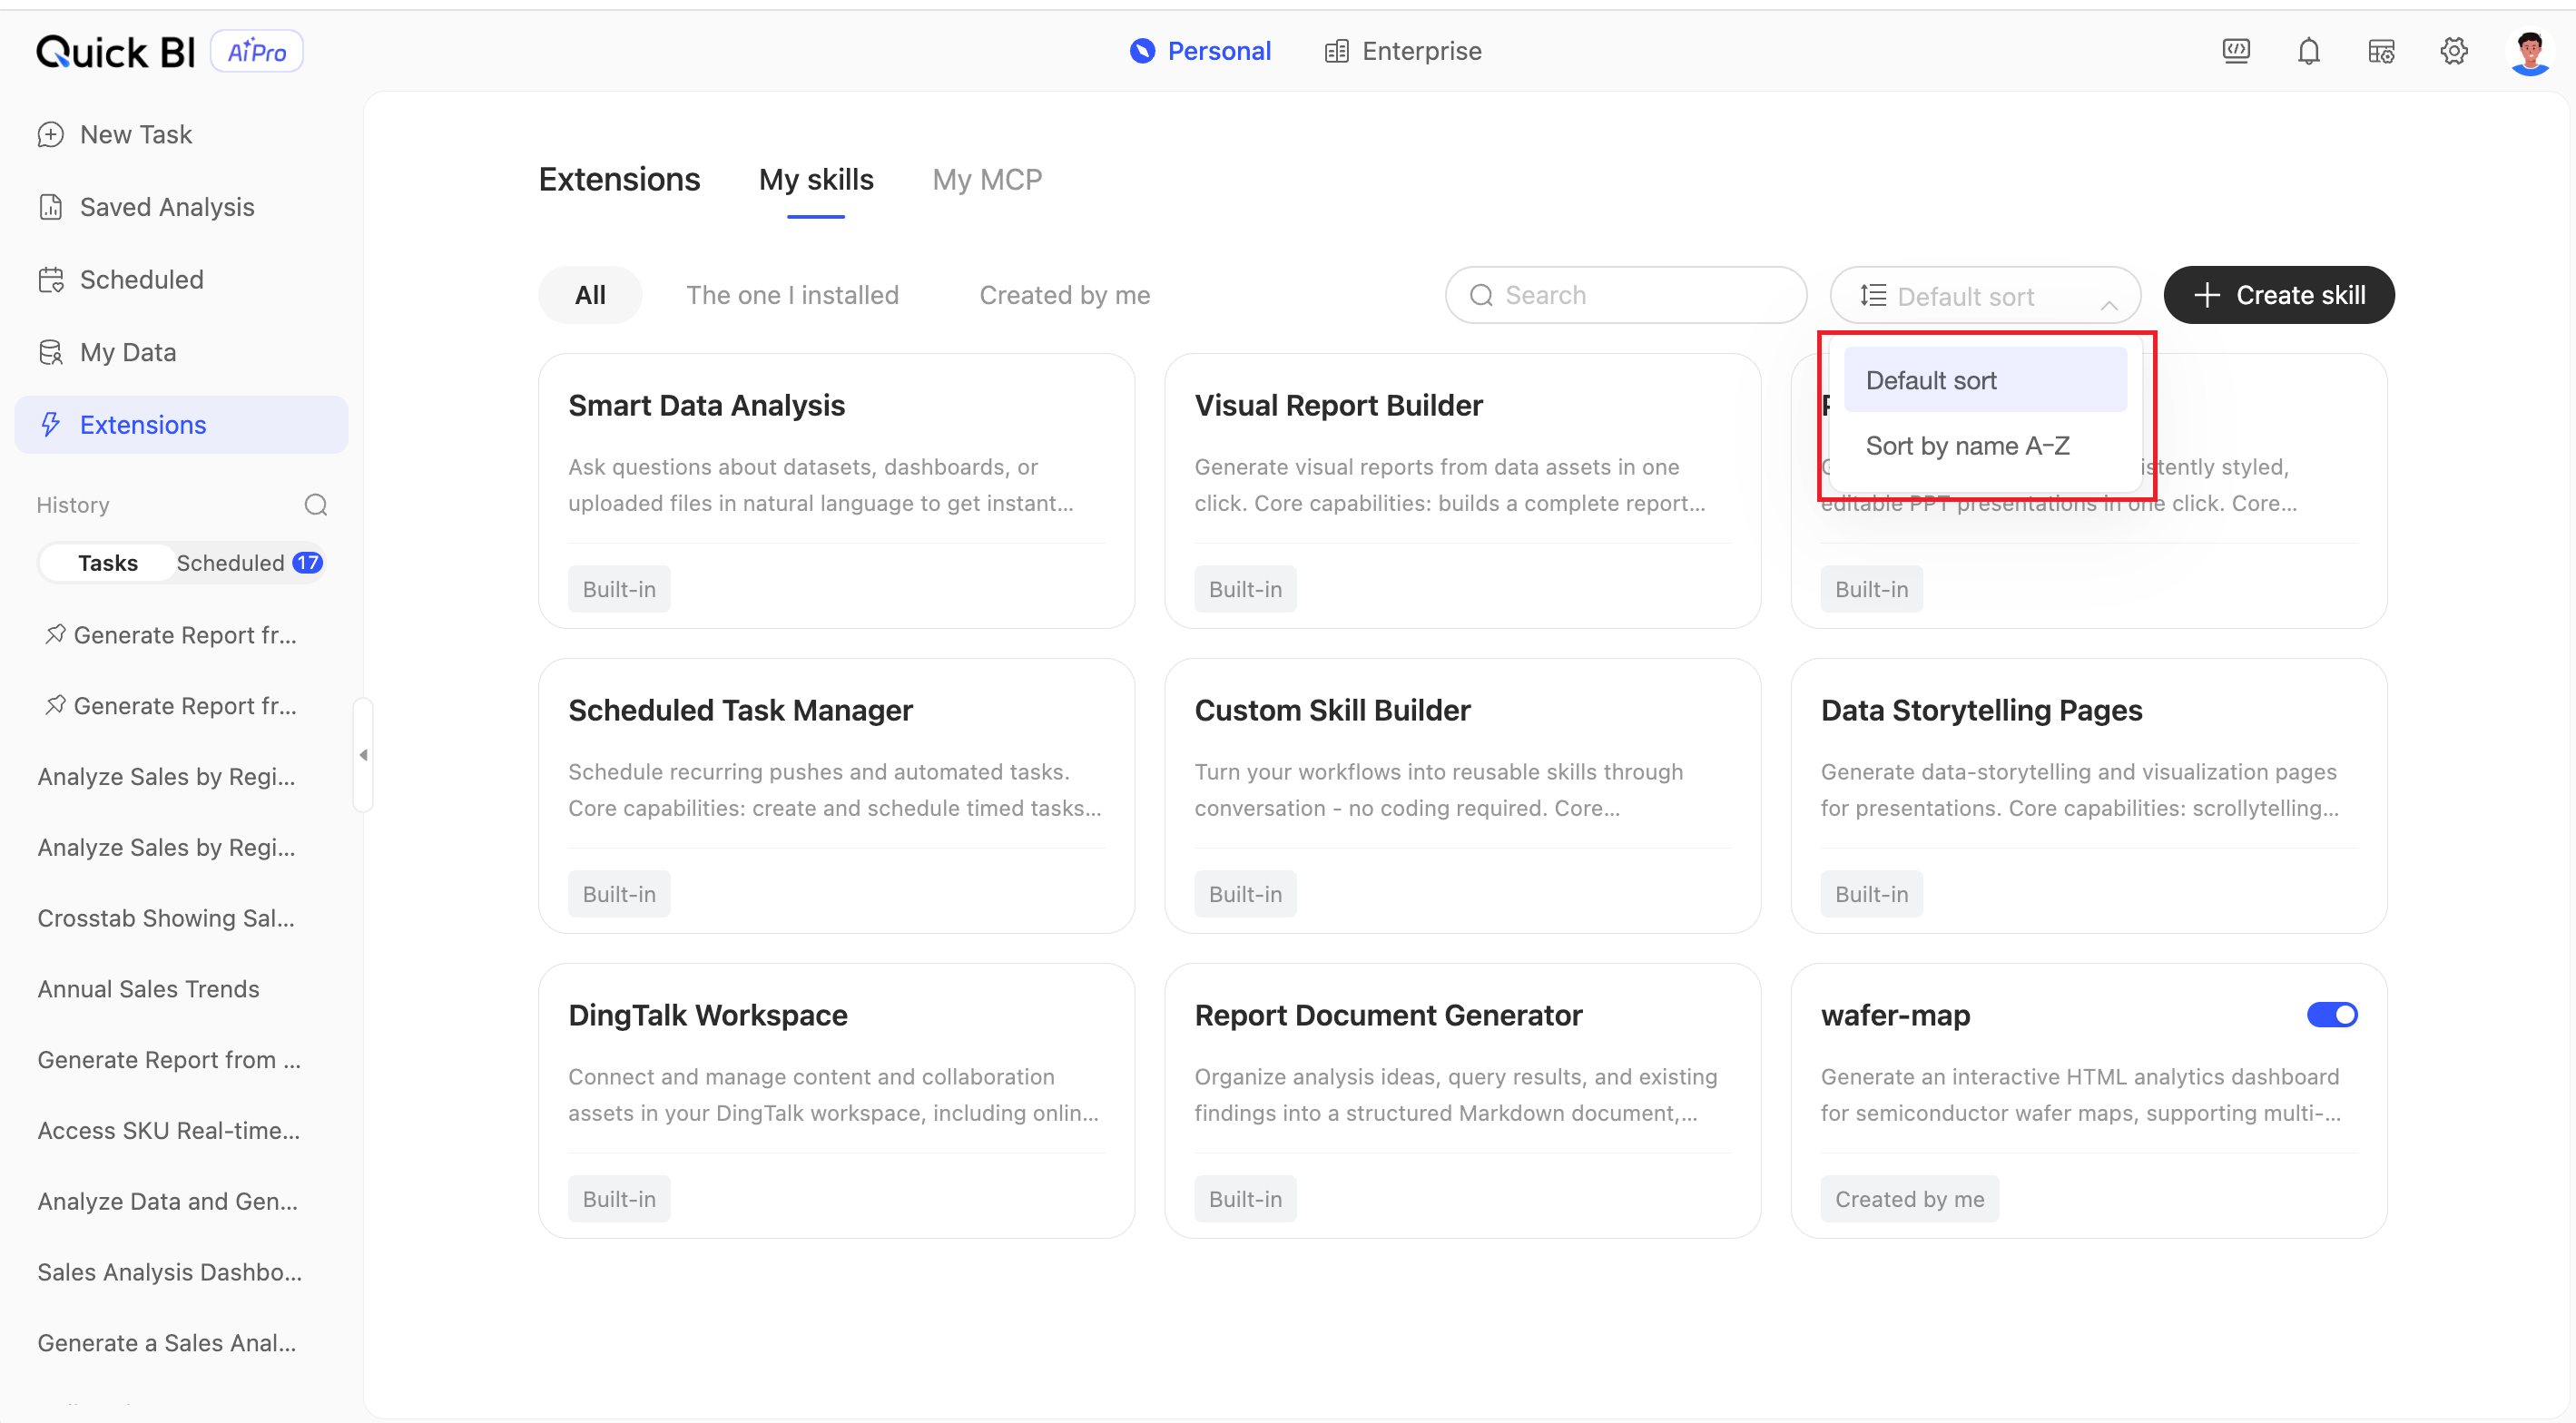Click the magnifier icon in Search box
The image size is (2576, 1423).
tap(1481, 295)
